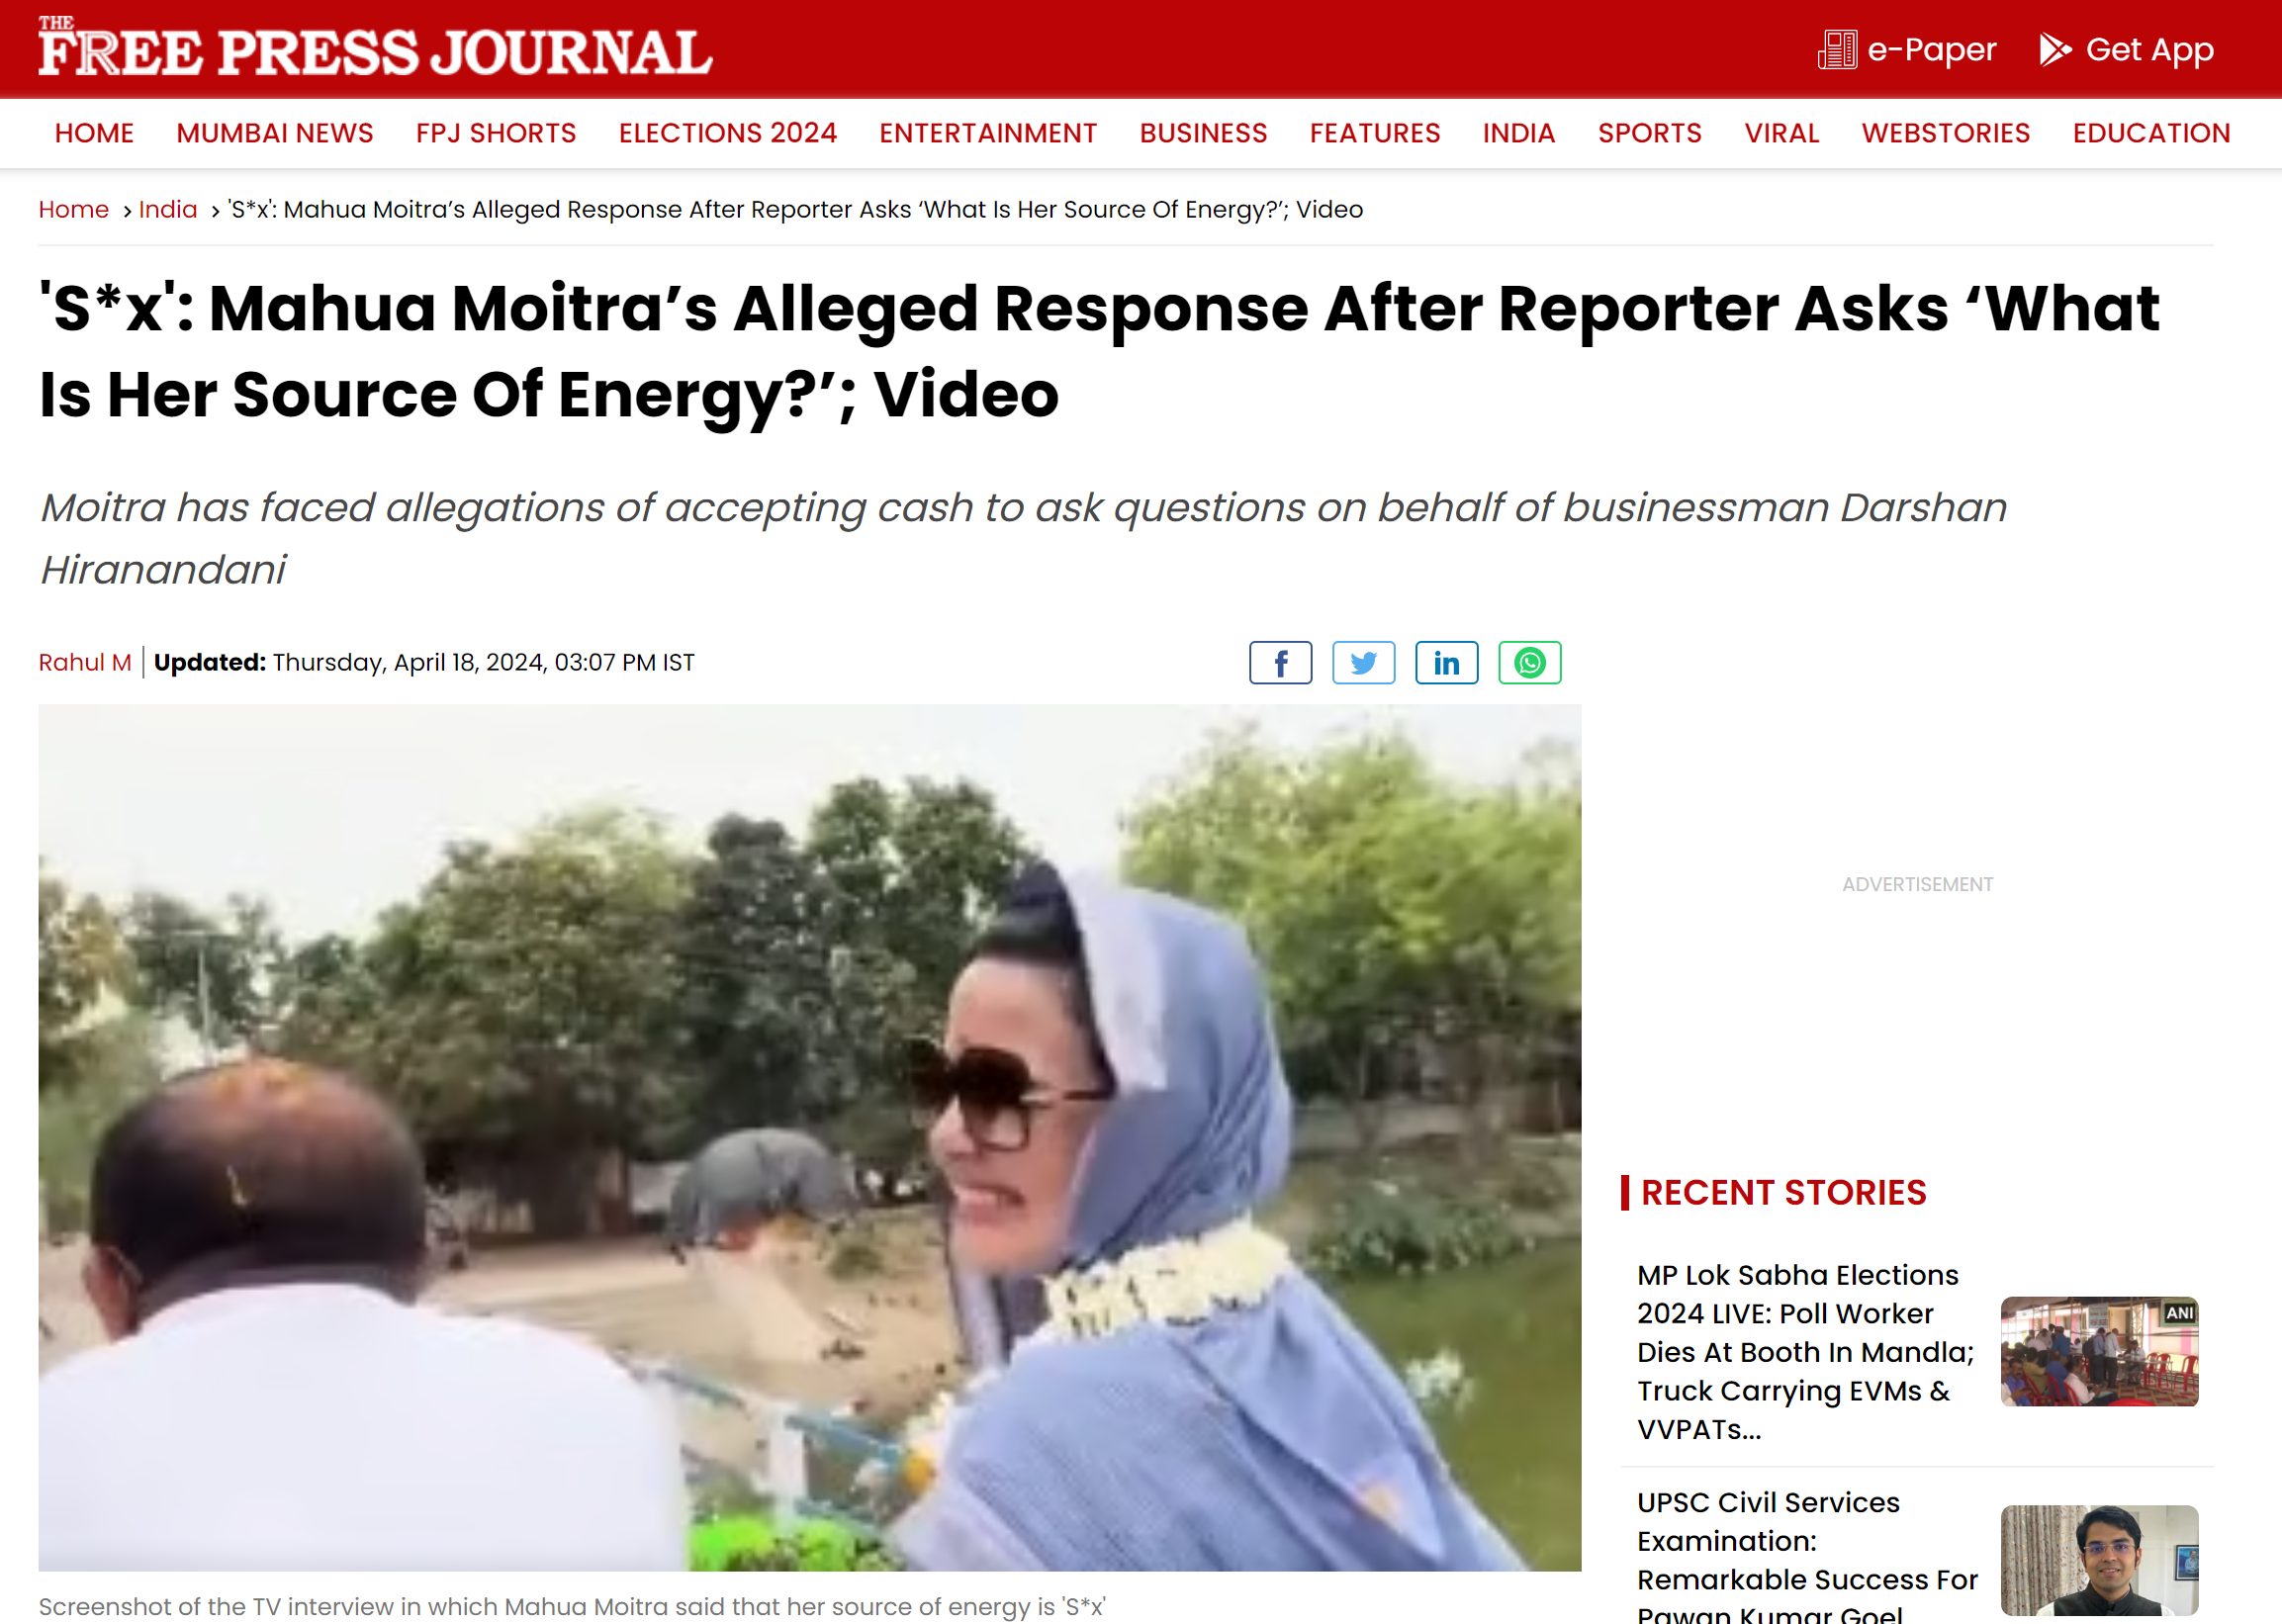This screenshot has width=2282, height=1624.
Task: Open the e-Paper newspaper icon
Action: pos(1837,49)
